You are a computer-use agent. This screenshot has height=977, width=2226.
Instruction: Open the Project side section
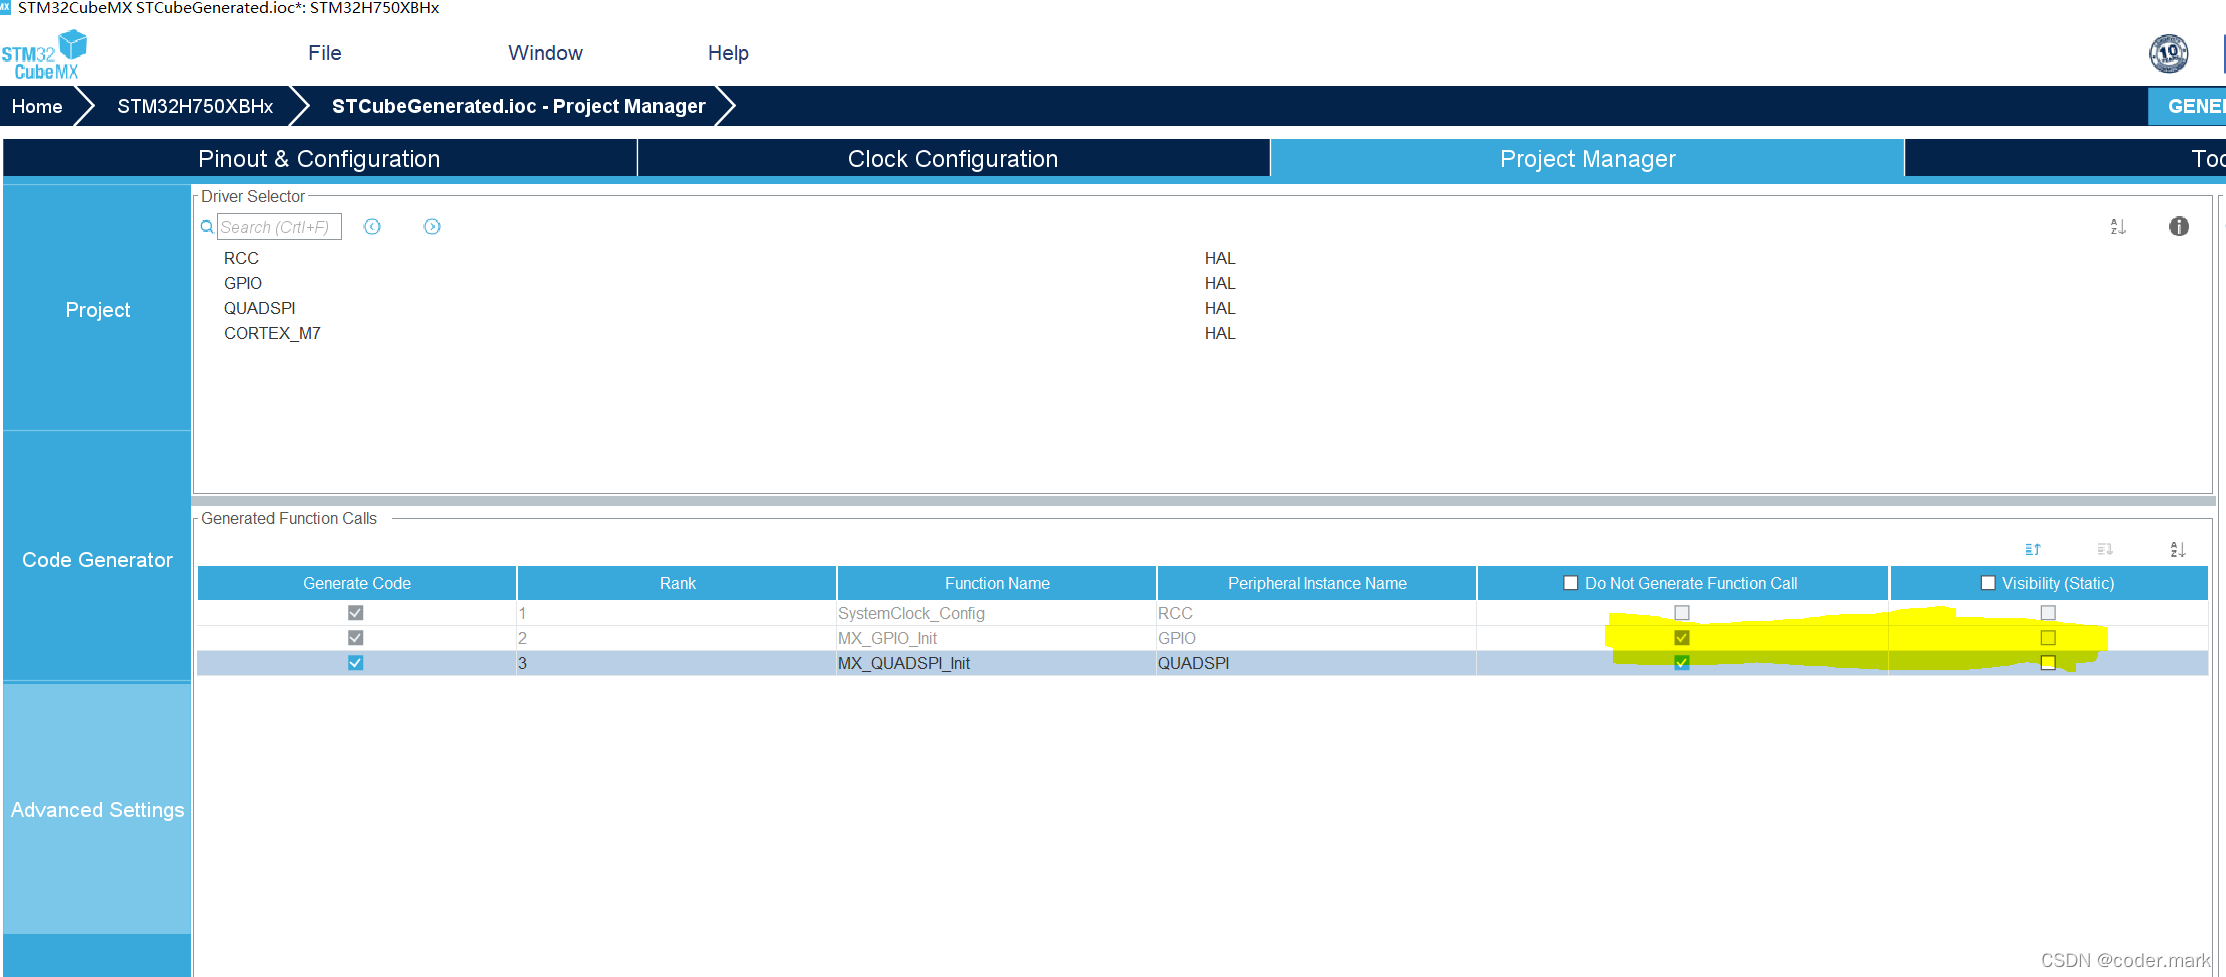97,309
